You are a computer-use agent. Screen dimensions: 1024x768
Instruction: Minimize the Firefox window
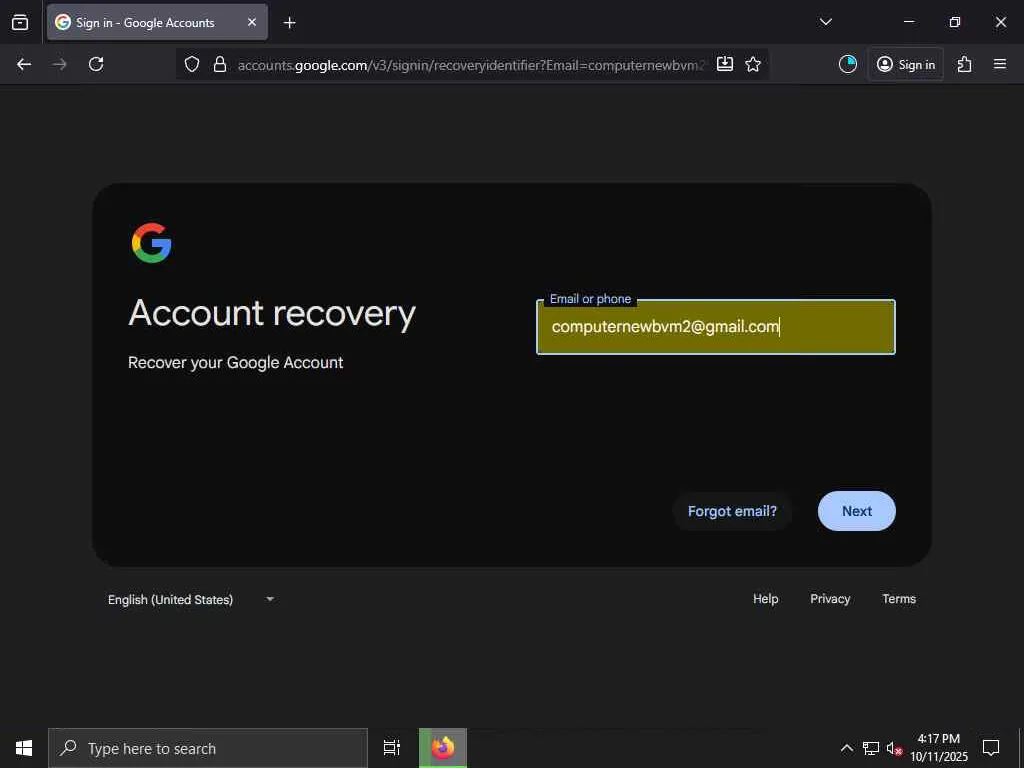coord(908,22)
